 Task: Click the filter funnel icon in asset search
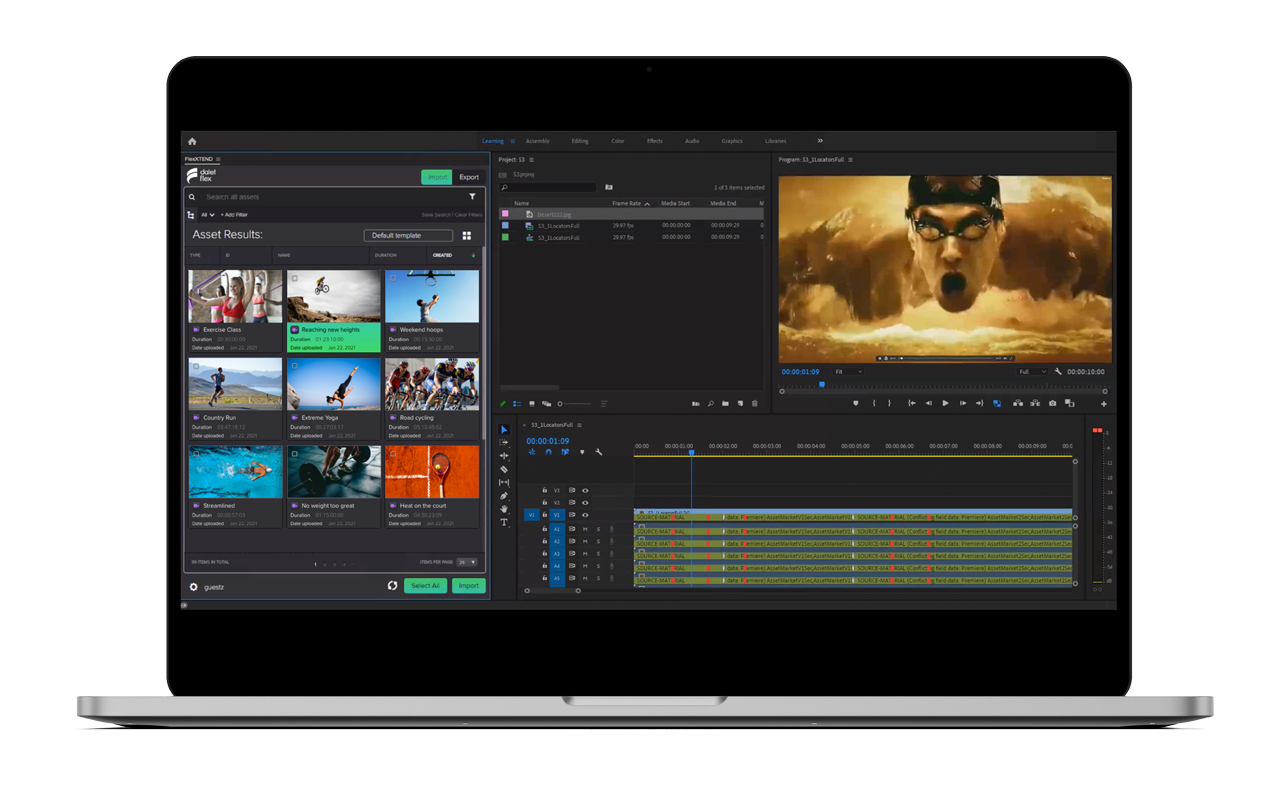click(x=472, y=197)
